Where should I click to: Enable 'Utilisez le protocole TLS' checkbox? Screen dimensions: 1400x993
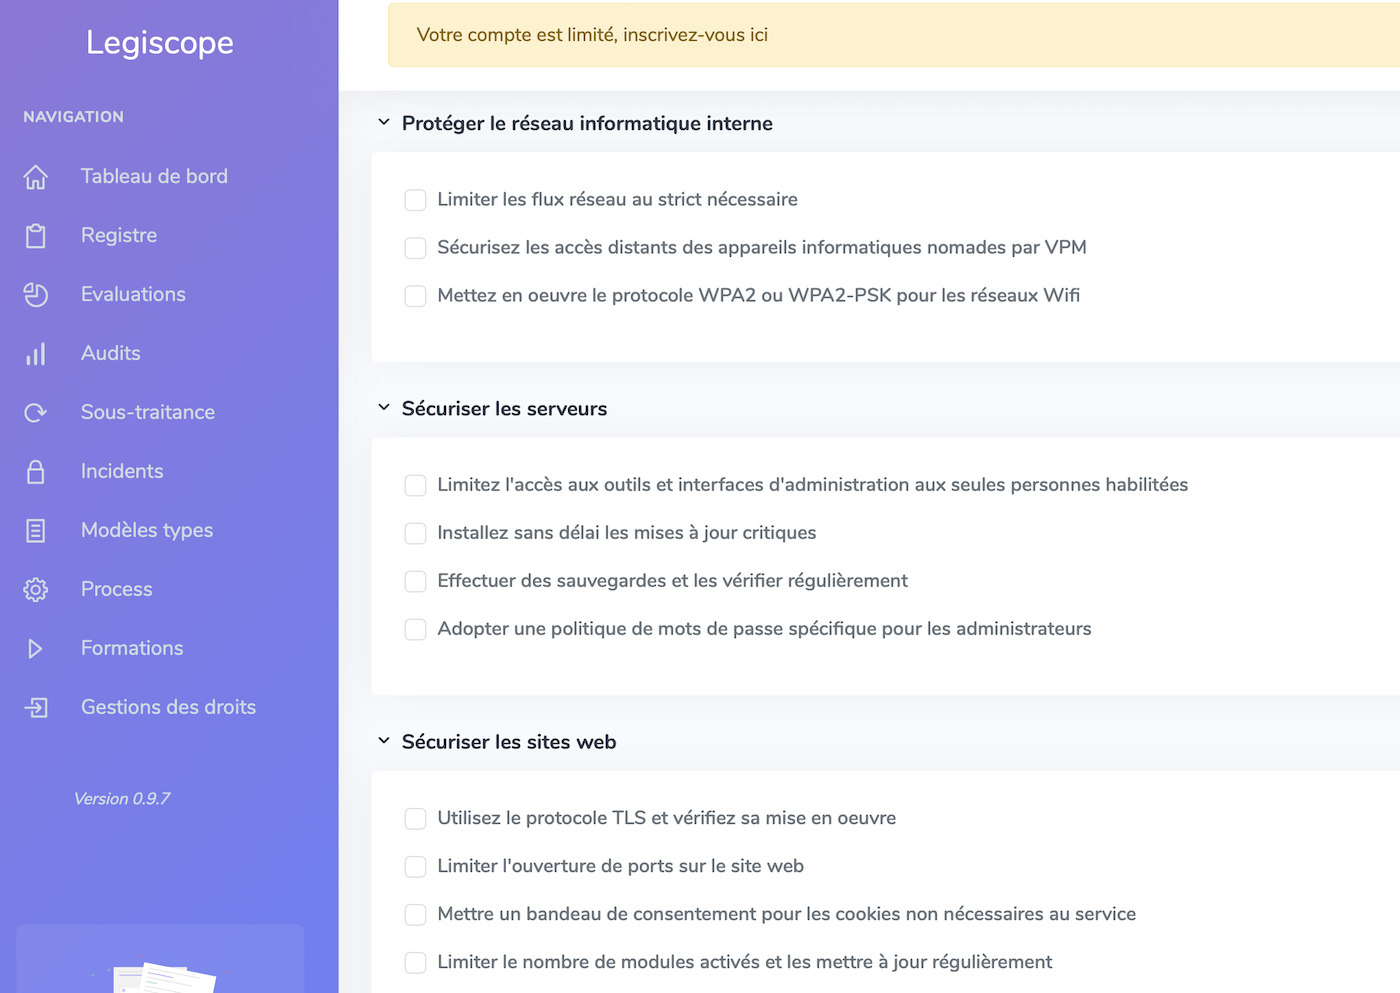point(415,818)
